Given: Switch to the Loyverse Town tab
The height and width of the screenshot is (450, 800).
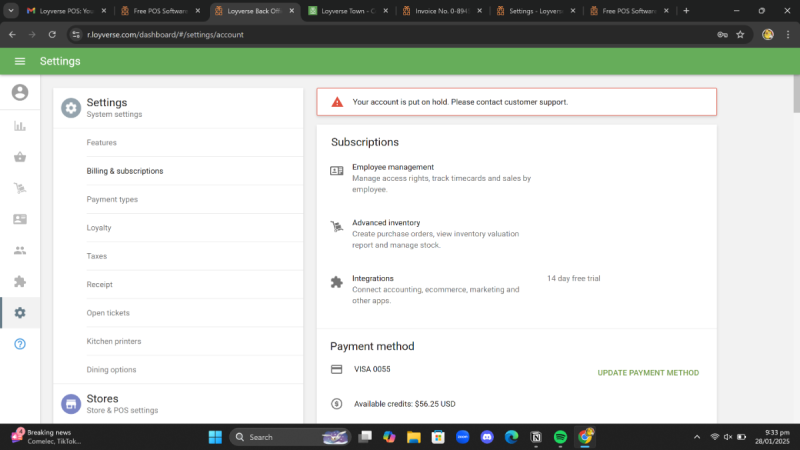Looking at the screenshot, I should (x=348, y=11).
